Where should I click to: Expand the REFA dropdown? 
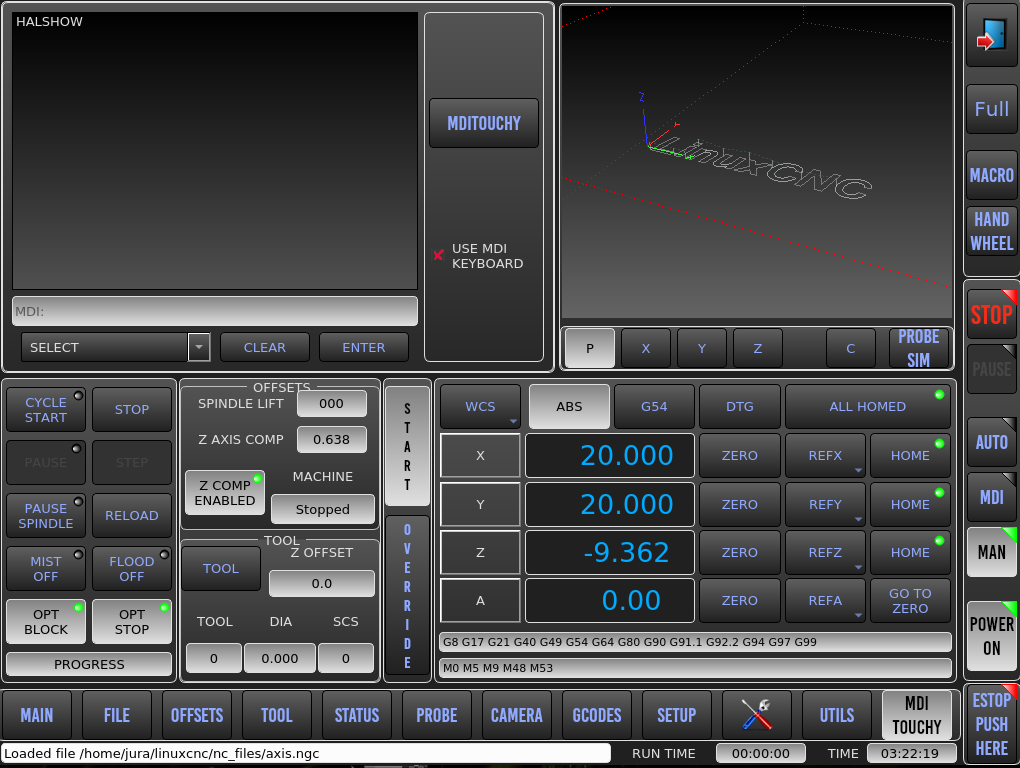tap(825, 600)
